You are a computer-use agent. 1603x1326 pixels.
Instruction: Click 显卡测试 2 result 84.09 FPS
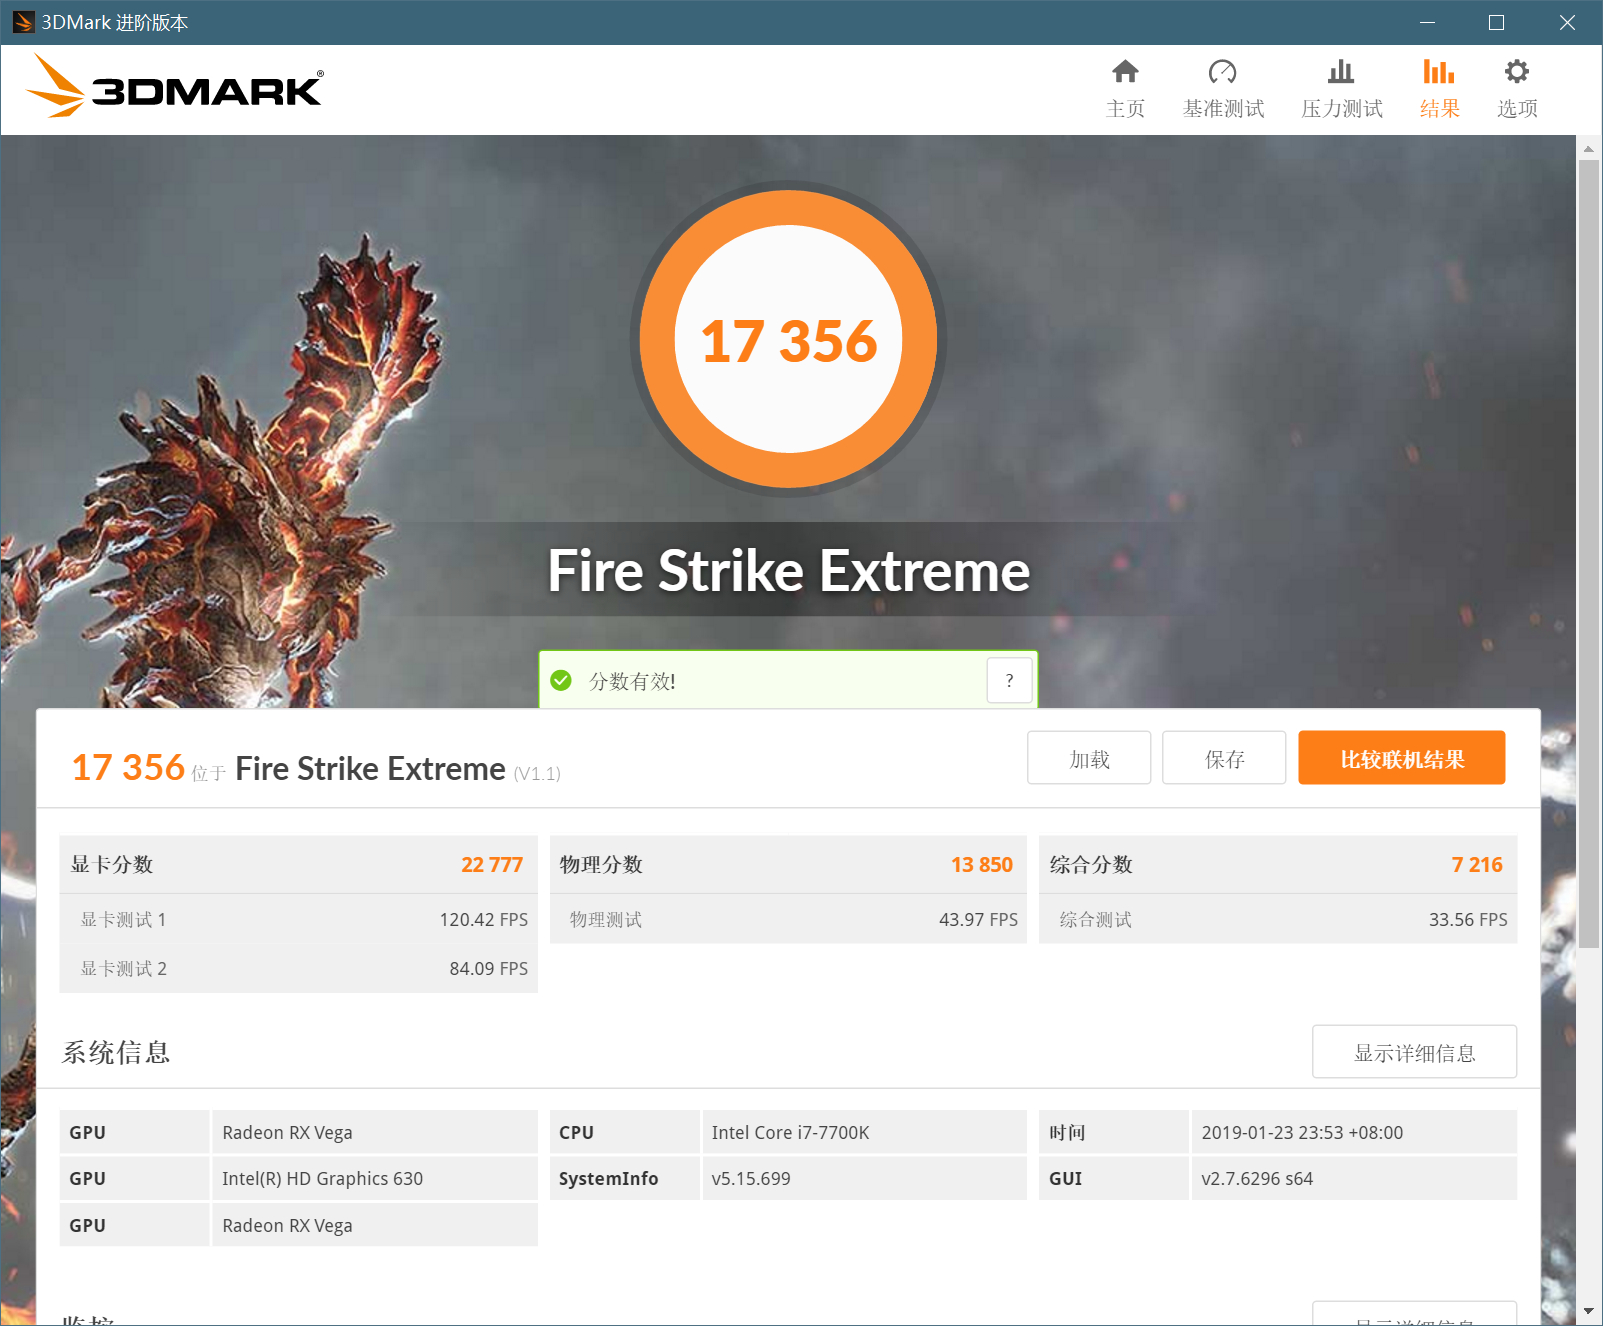click(x=489, y=969)
